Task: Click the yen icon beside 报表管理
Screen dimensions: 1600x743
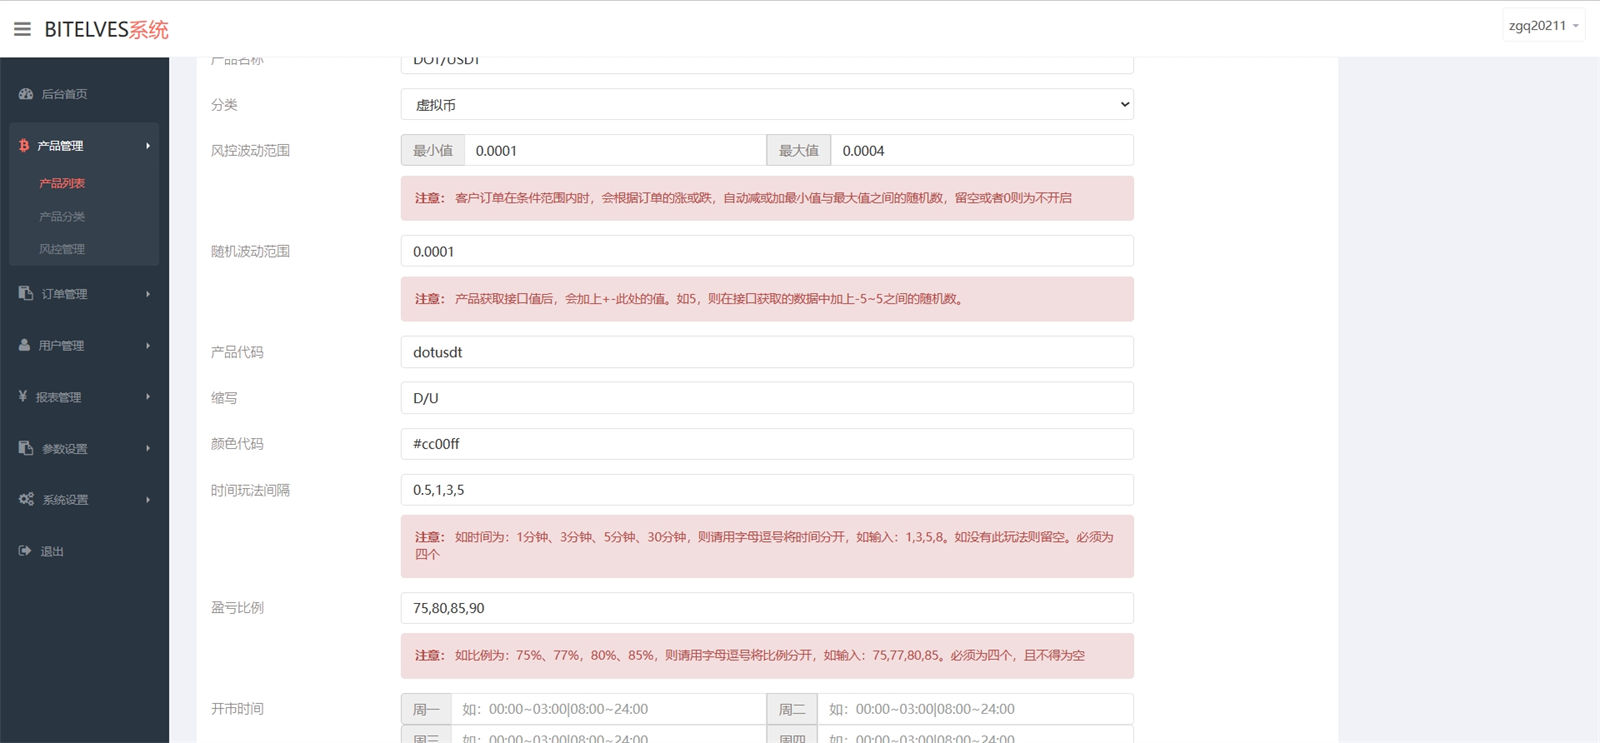Action: click(23, 397)
